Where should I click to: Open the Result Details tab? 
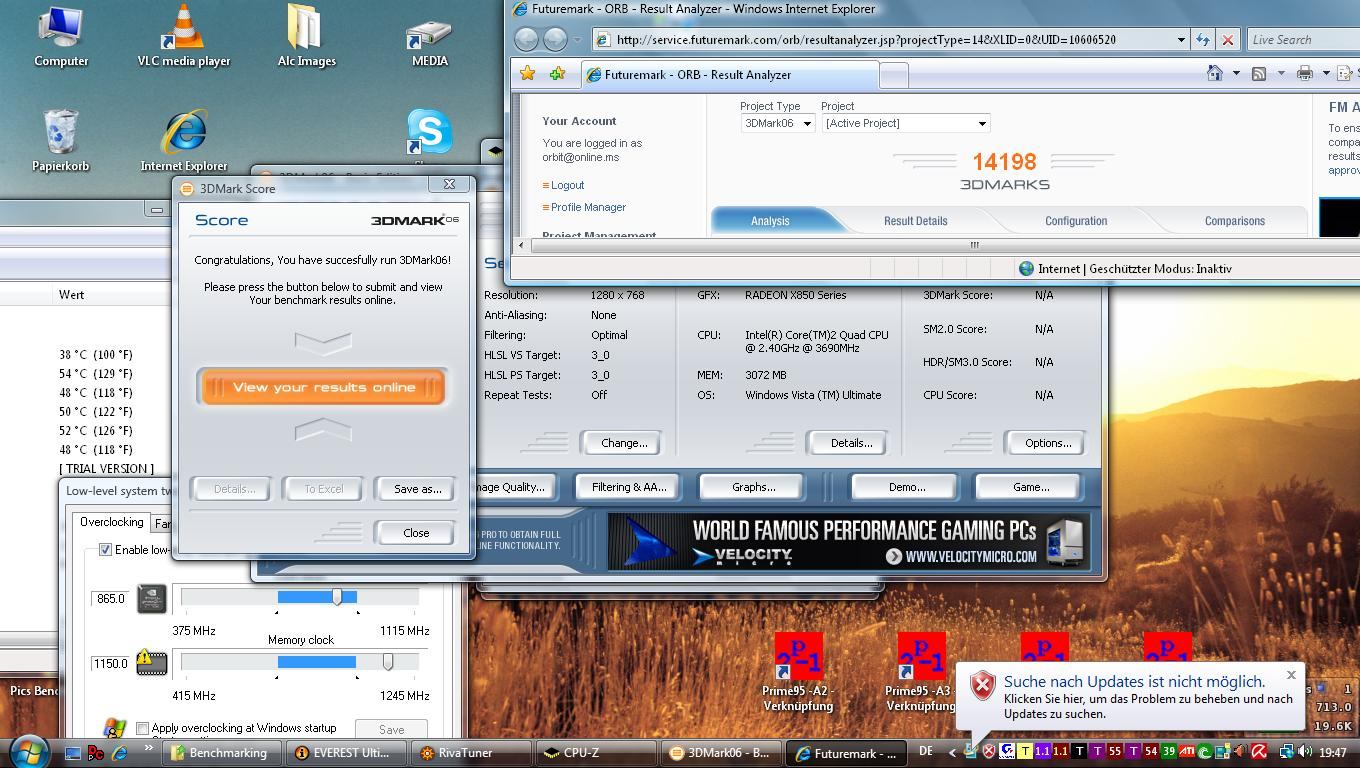(915, 221)
